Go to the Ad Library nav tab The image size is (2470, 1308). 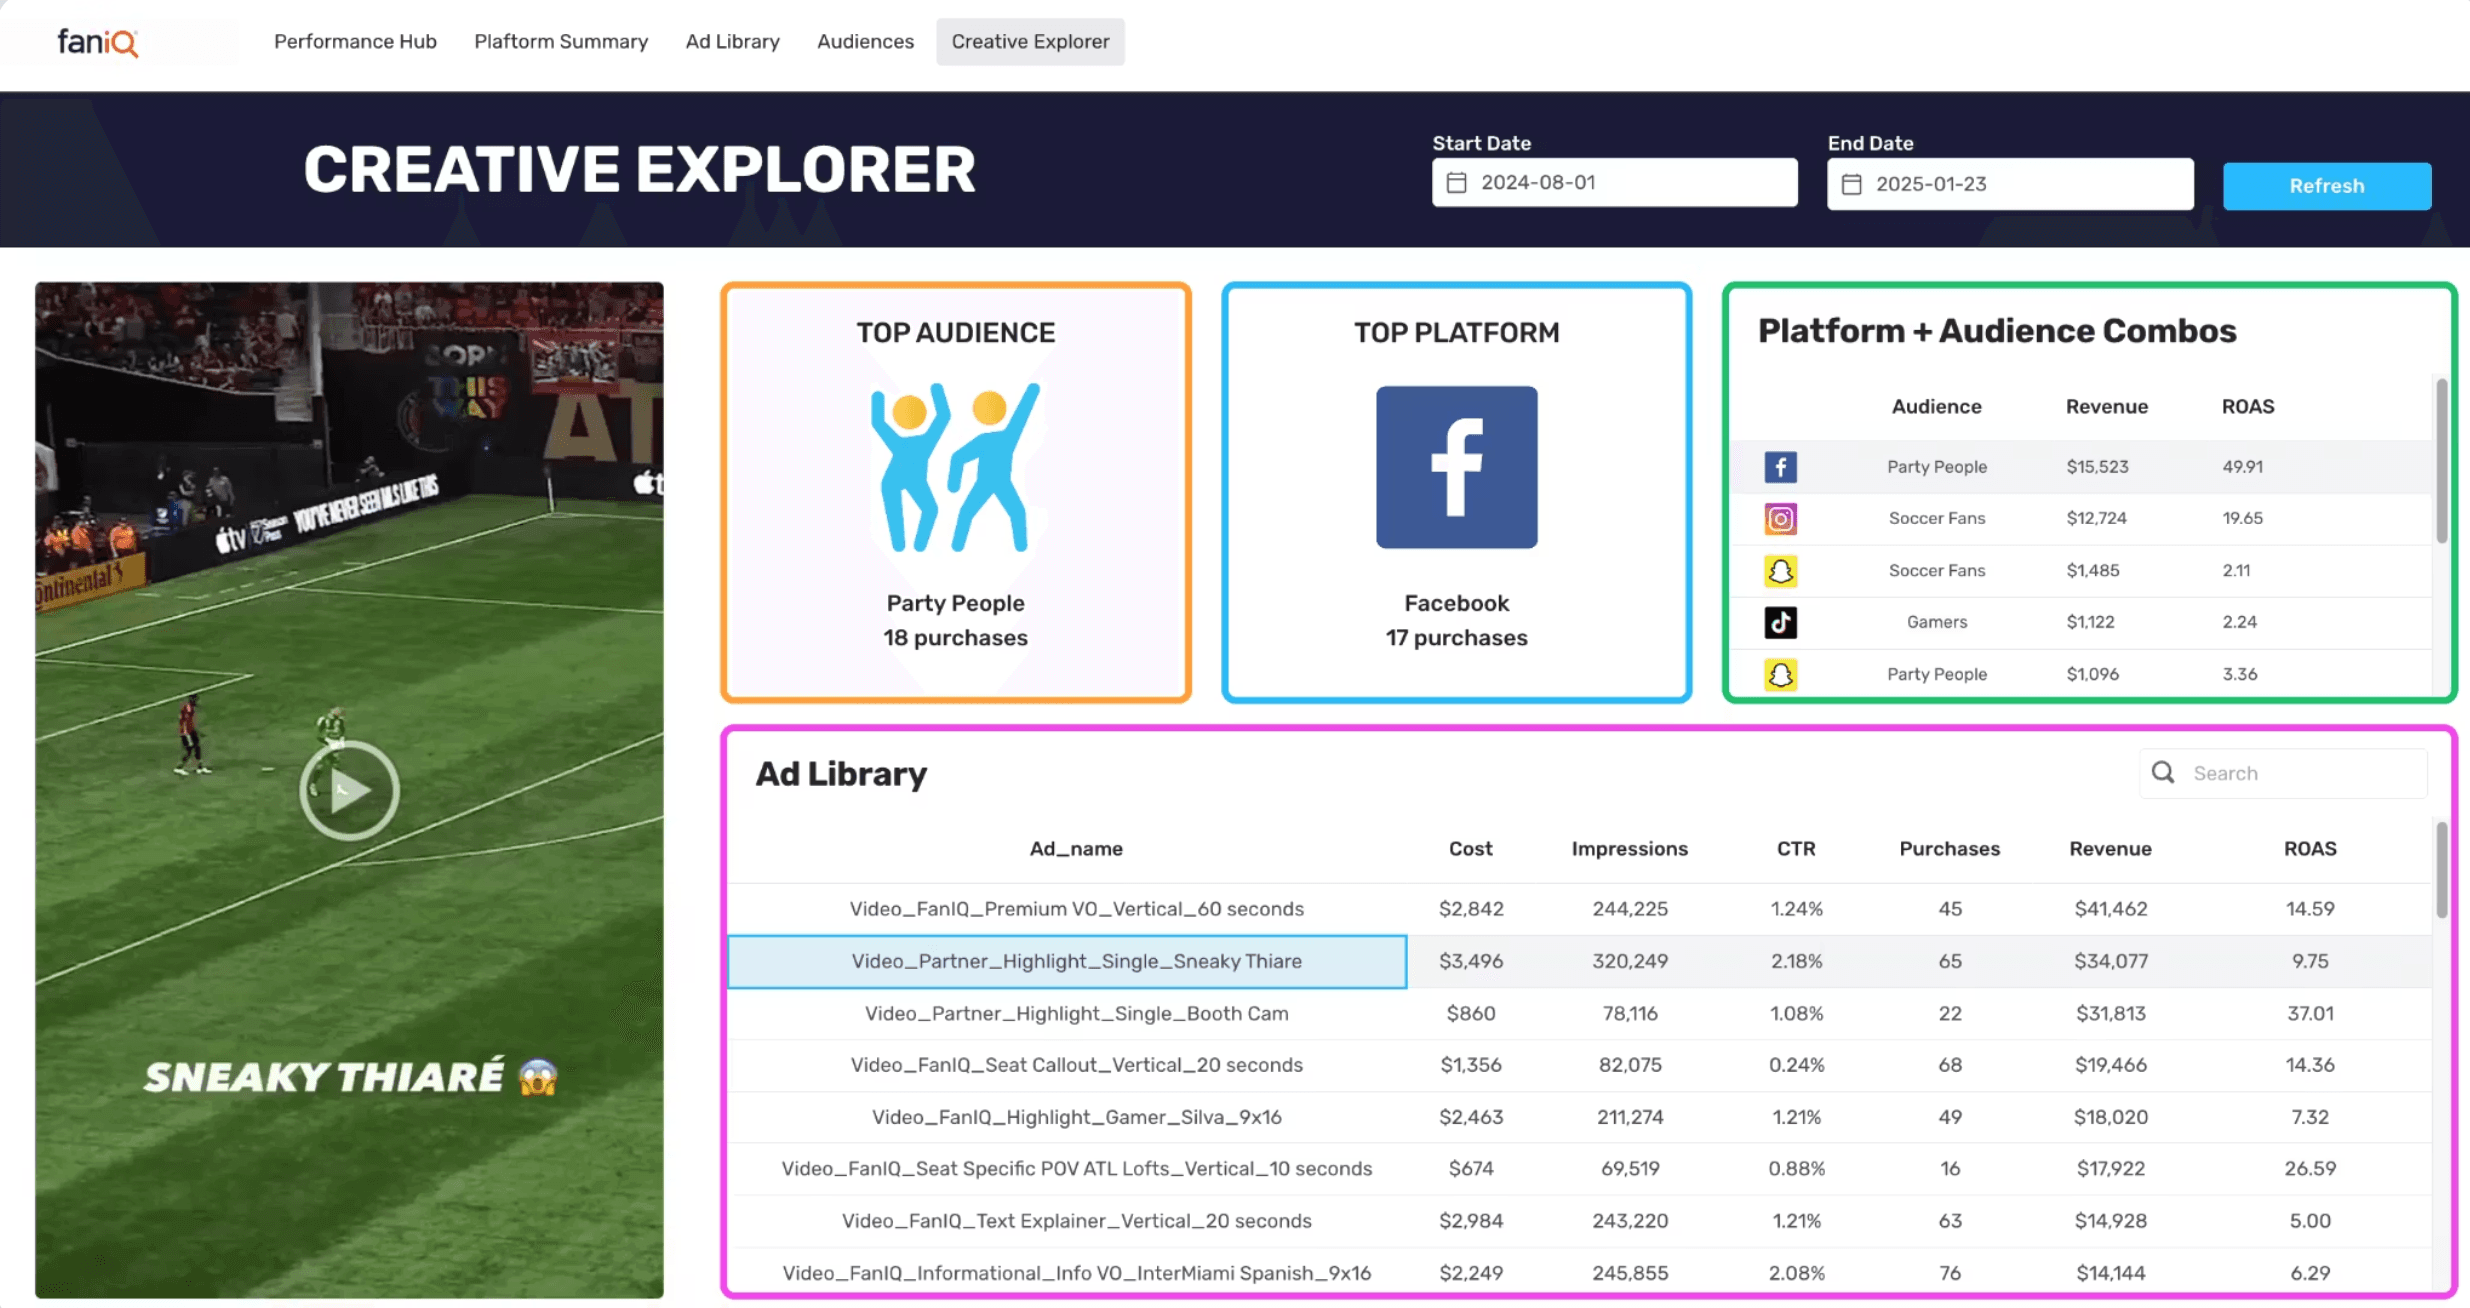[732, 42]
